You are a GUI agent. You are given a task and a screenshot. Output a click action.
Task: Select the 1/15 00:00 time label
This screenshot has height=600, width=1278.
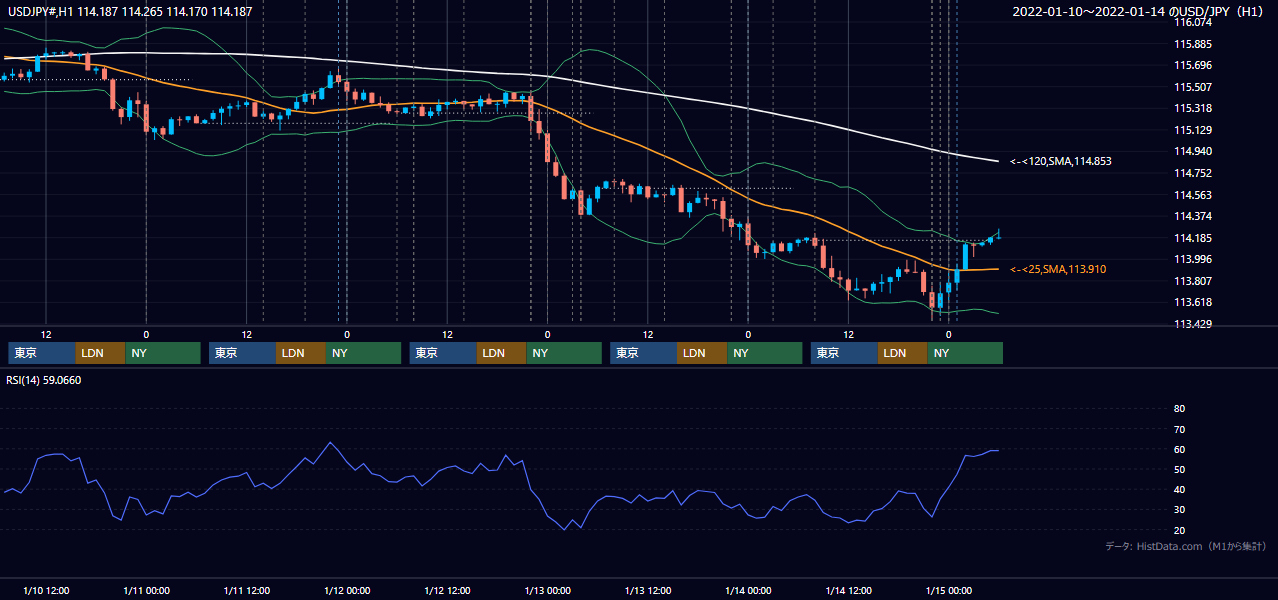click(949, 590)
